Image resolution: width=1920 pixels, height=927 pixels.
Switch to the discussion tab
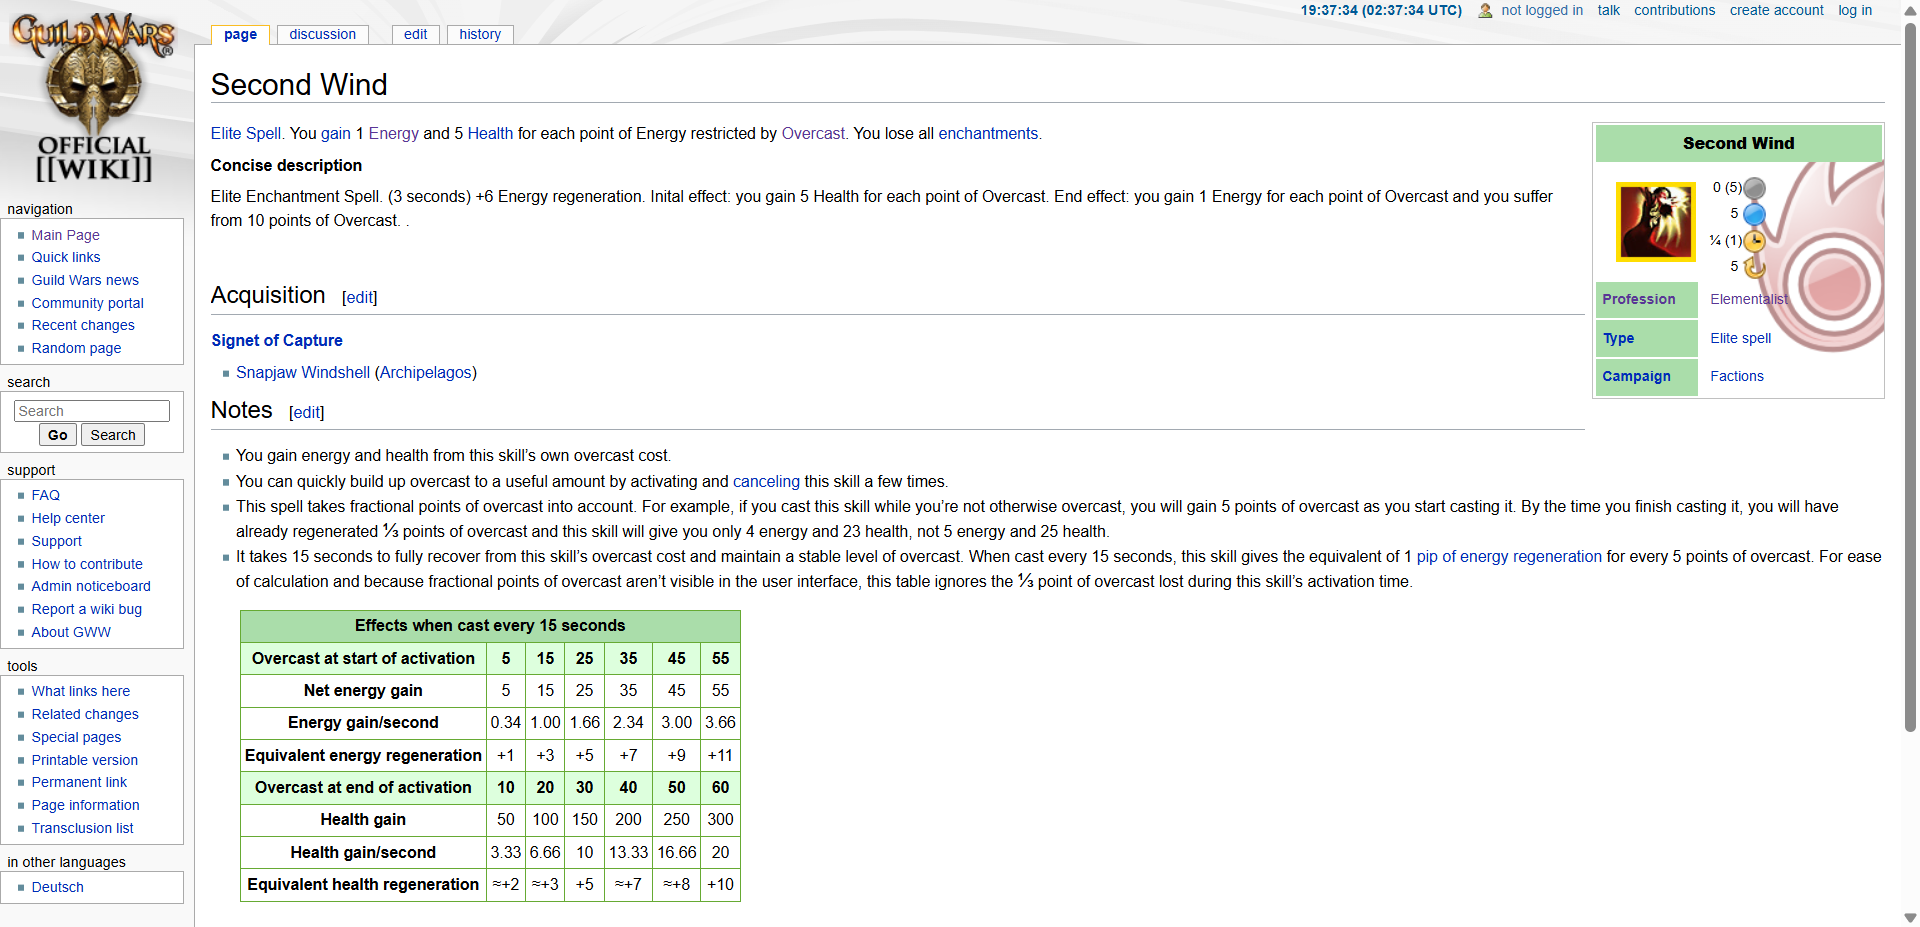[x=322, y=34]
